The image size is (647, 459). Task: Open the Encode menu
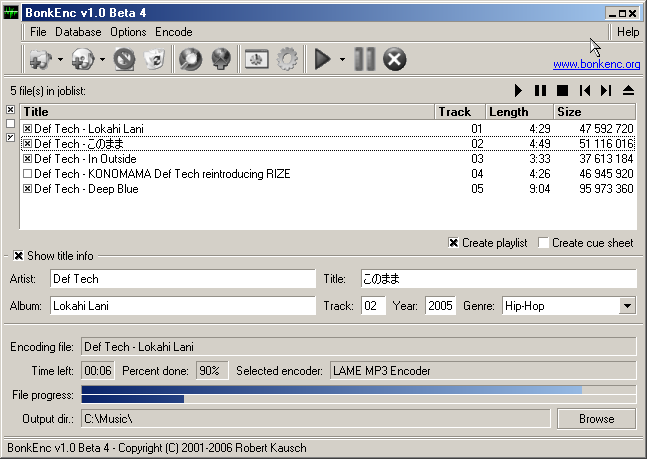pyautogui.click(x=173, y=32)
